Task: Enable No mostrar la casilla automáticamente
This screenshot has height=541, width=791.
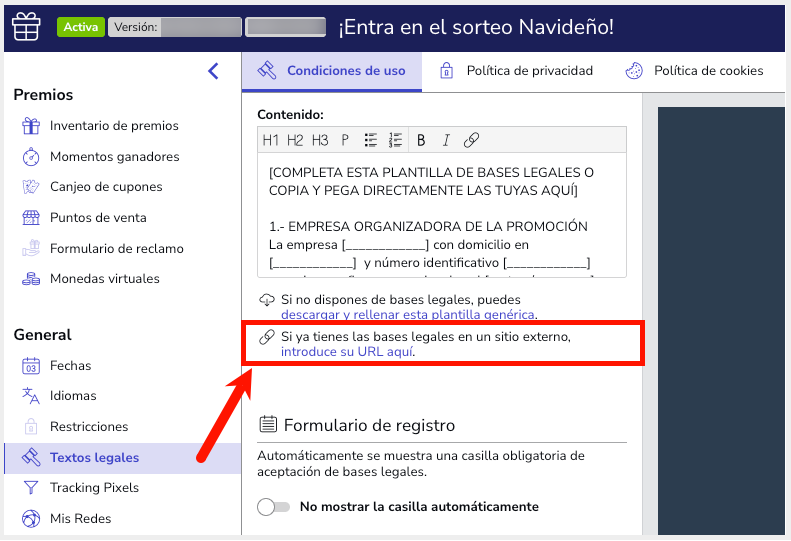Action: pos(273,507)
